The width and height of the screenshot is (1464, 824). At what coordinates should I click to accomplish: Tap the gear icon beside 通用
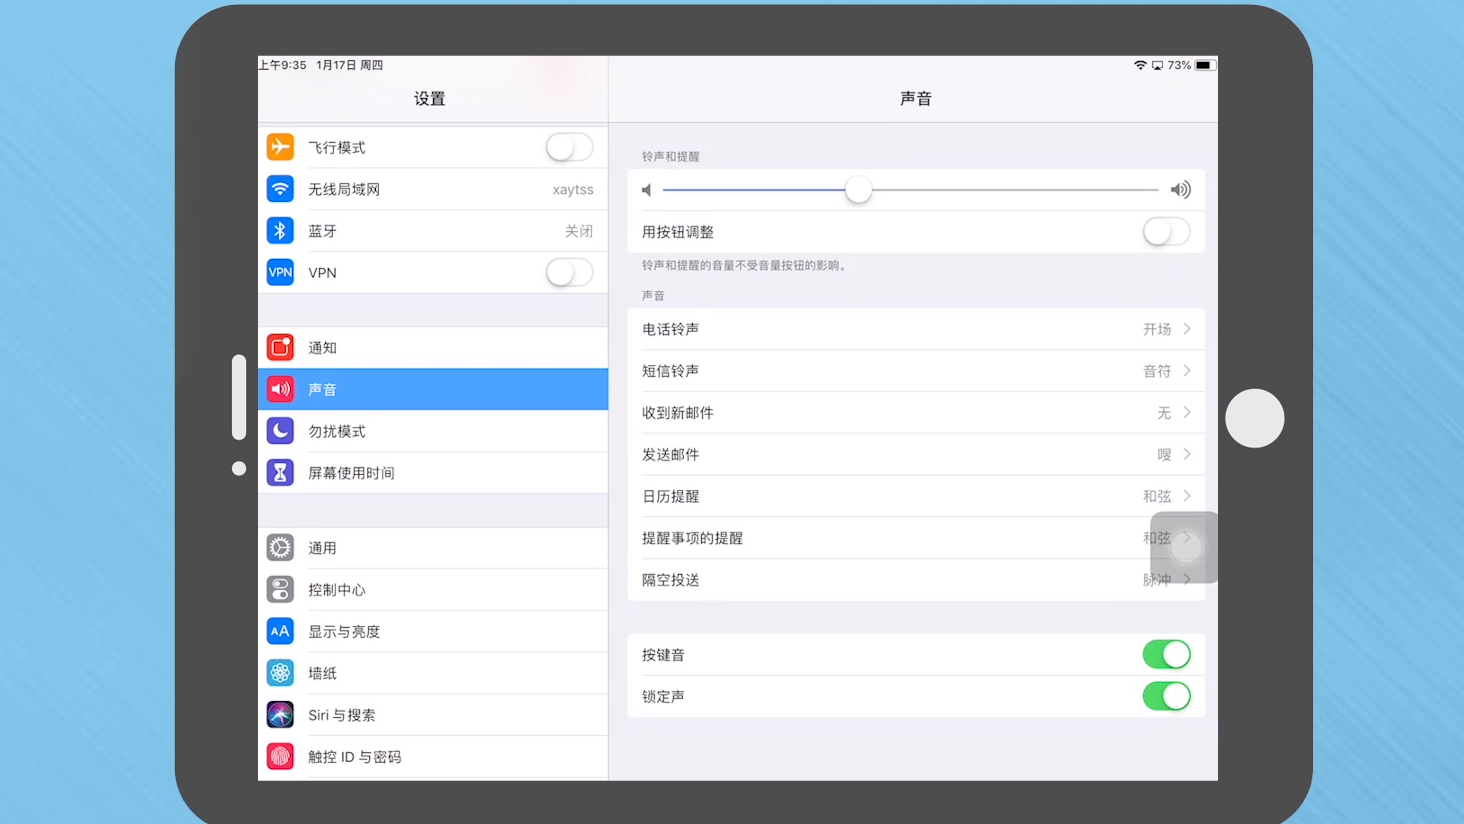(280, 548)
